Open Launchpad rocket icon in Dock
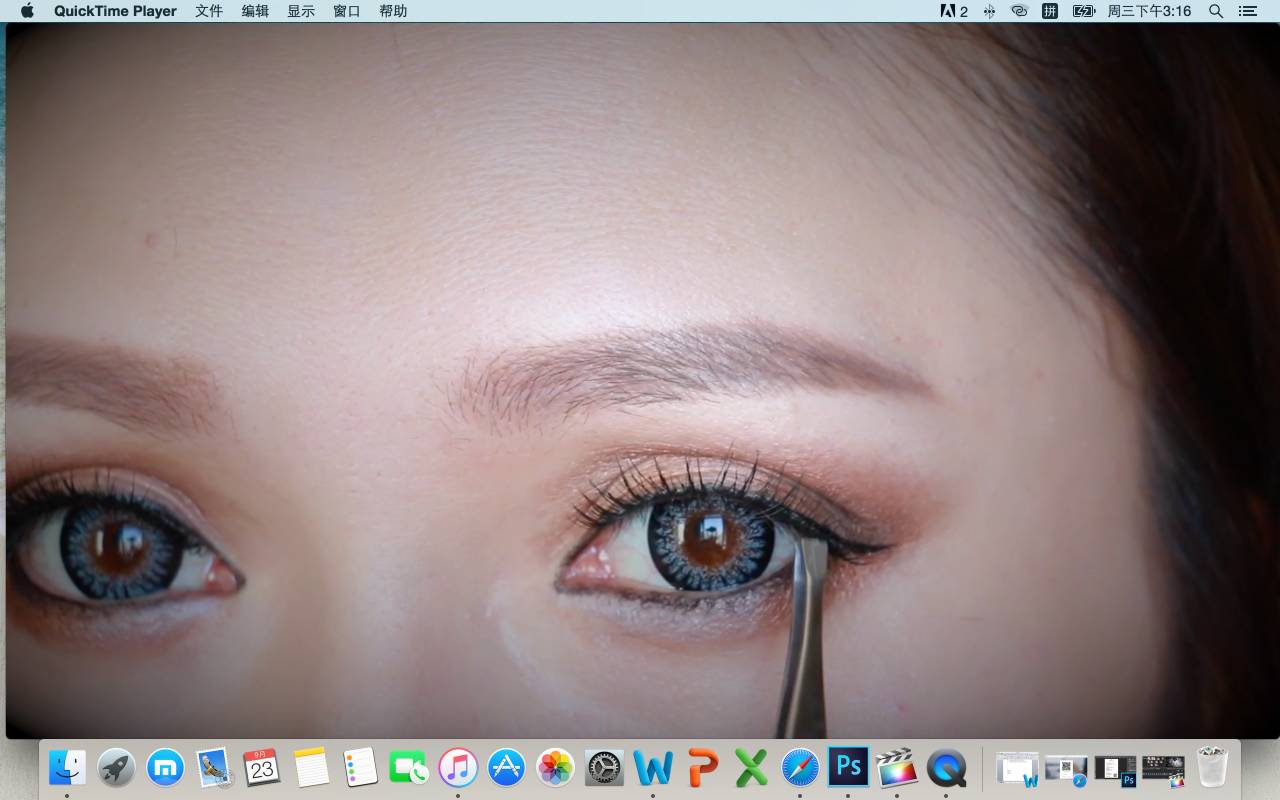The width and height of the screenshot is (1280, 800). [x=116, y=768]
